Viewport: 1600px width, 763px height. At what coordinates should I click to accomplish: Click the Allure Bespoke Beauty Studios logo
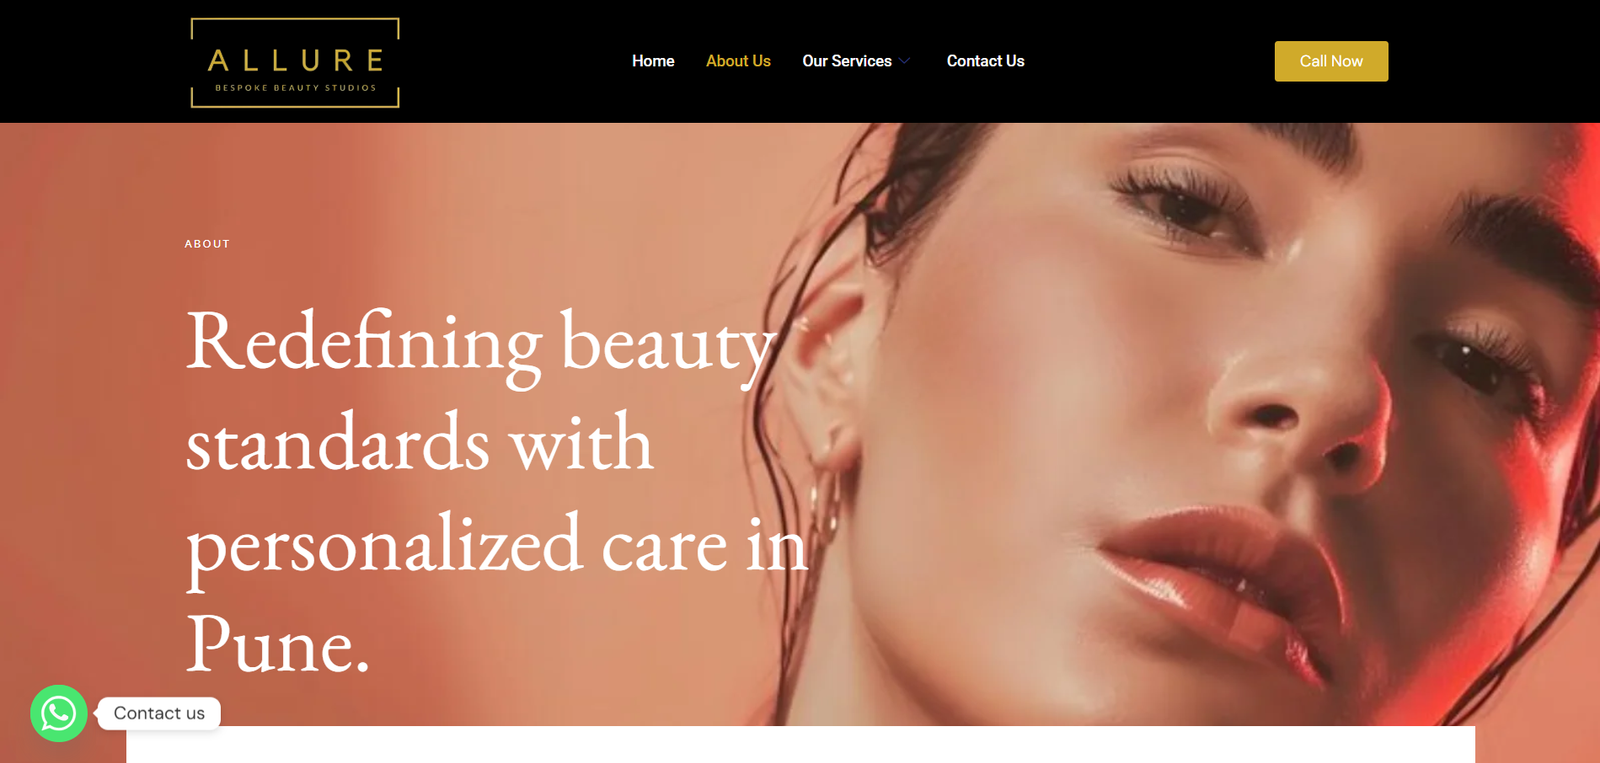(295, 62)
